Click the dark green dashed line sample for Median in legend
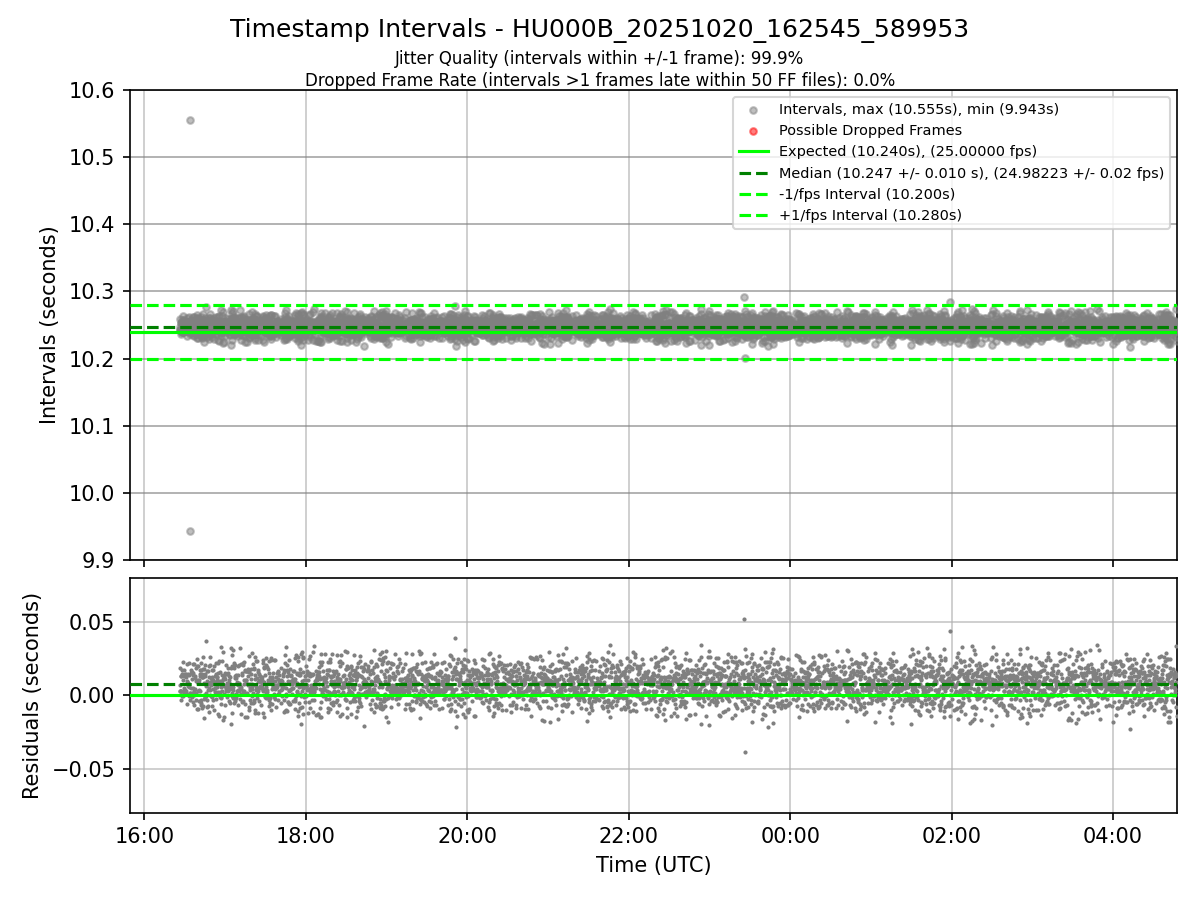Viewport: 1200px width, 900px height. 754,173
